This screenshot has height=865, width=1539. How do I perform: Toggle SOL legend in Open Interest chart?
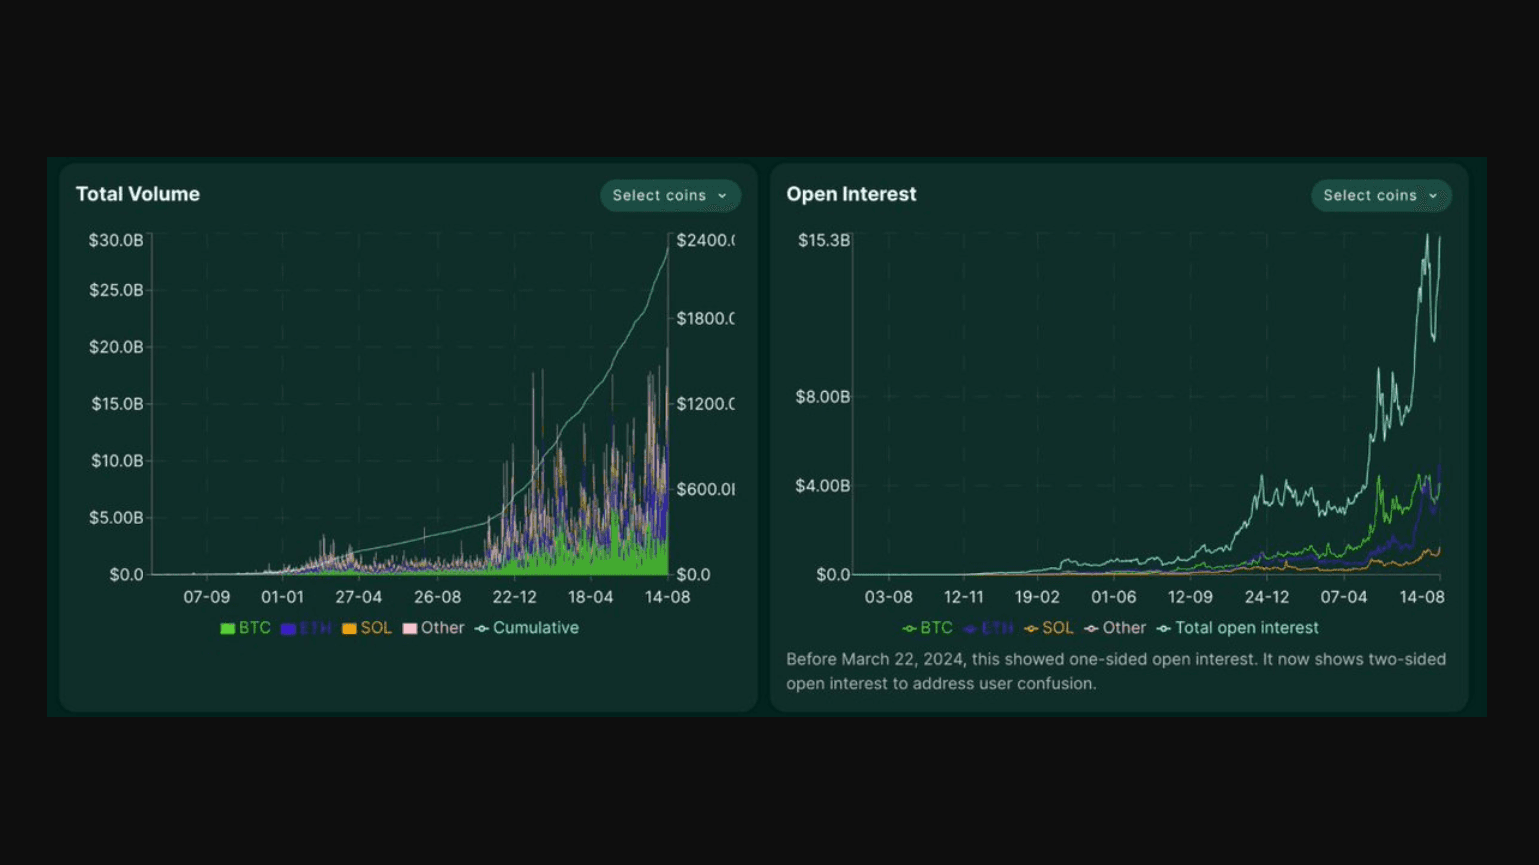[x=1049, y=628]
